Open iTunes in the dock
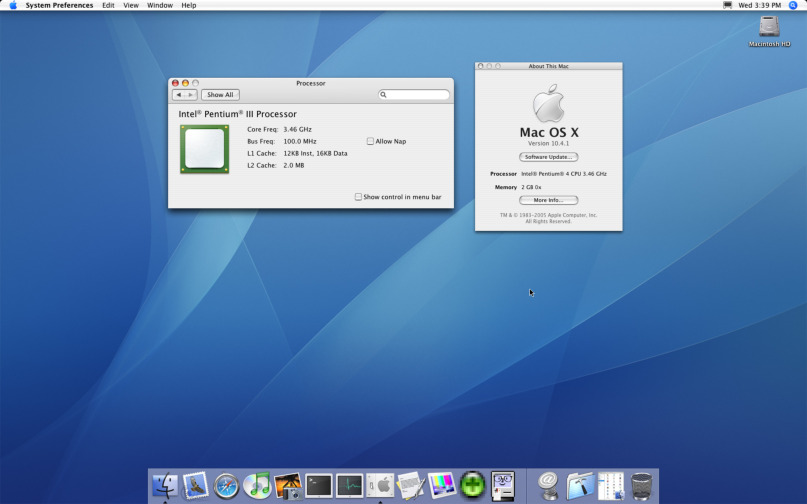Image resolution: width=807 pixels, height=504 pixels. [x=258, y=486]
